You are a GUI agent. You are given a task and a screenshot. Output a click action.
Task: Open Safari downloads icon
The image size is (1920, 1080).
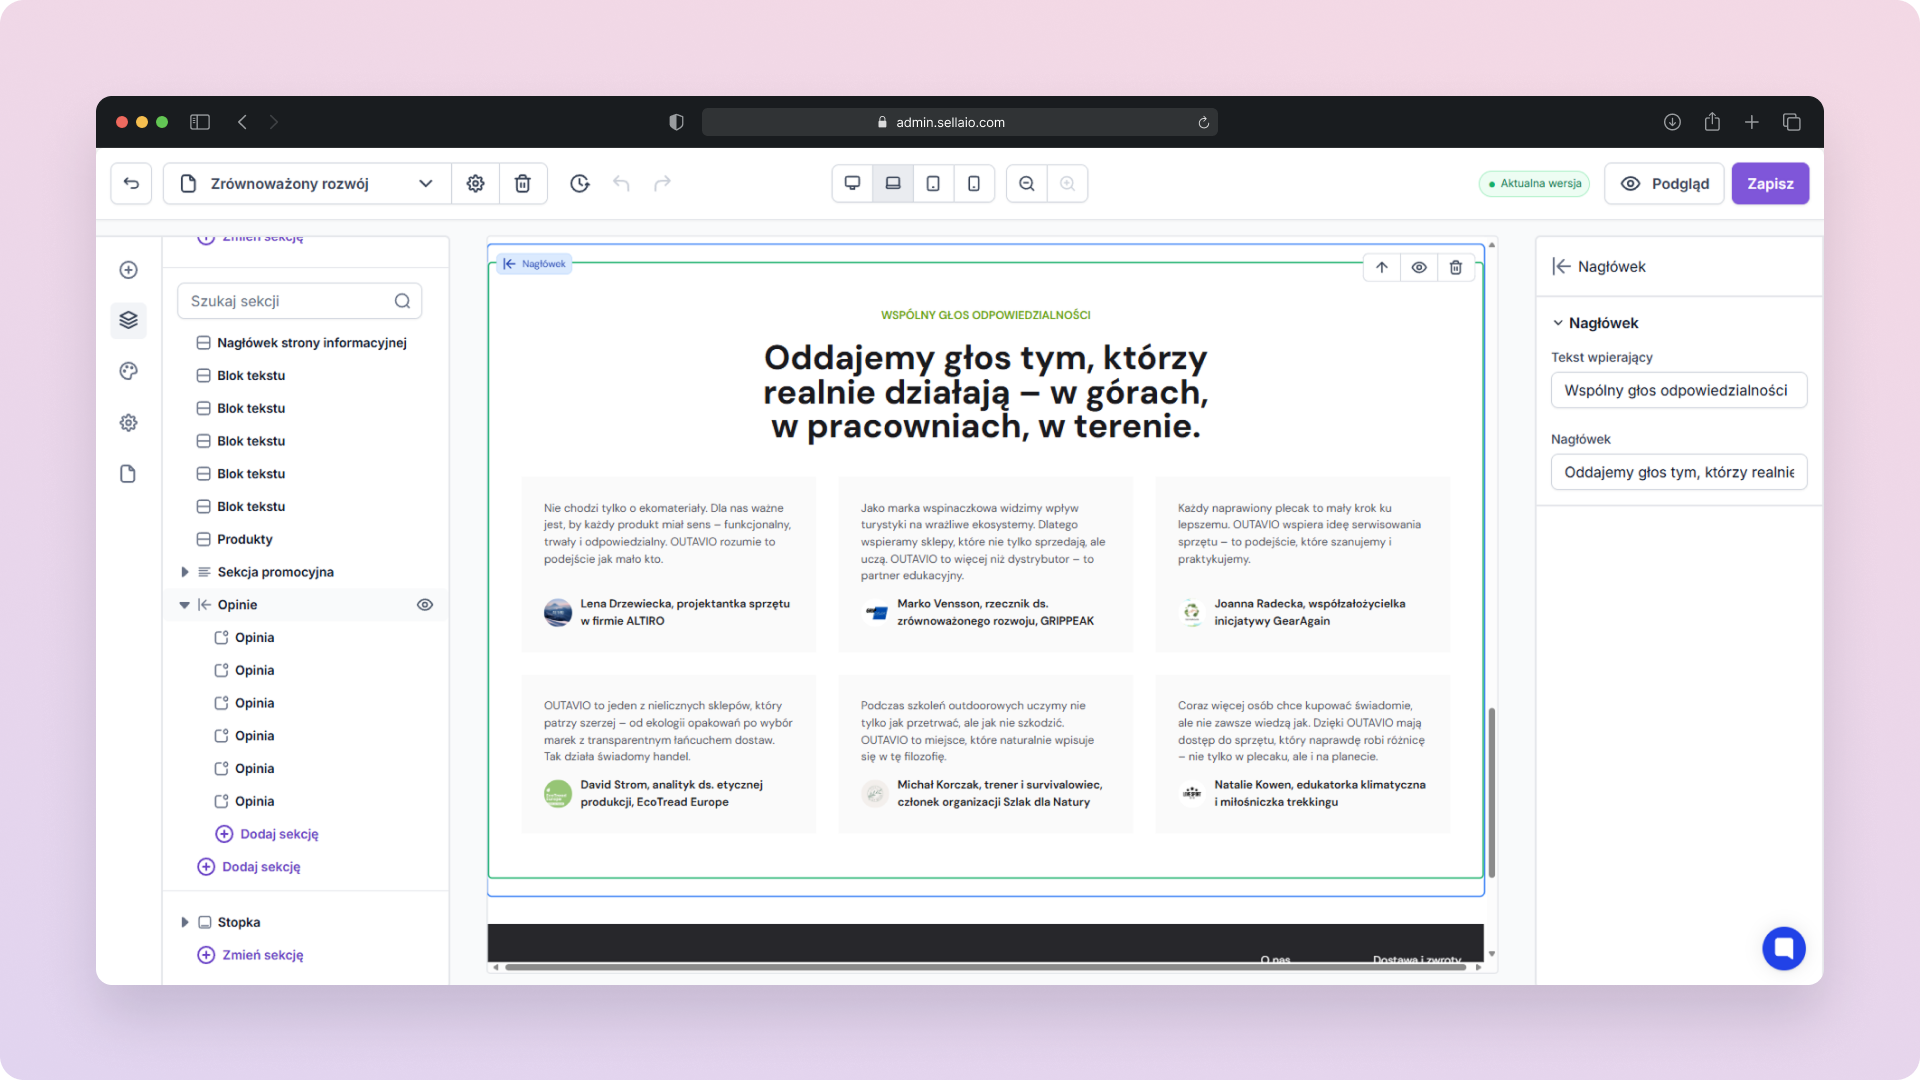point(1672,122)
